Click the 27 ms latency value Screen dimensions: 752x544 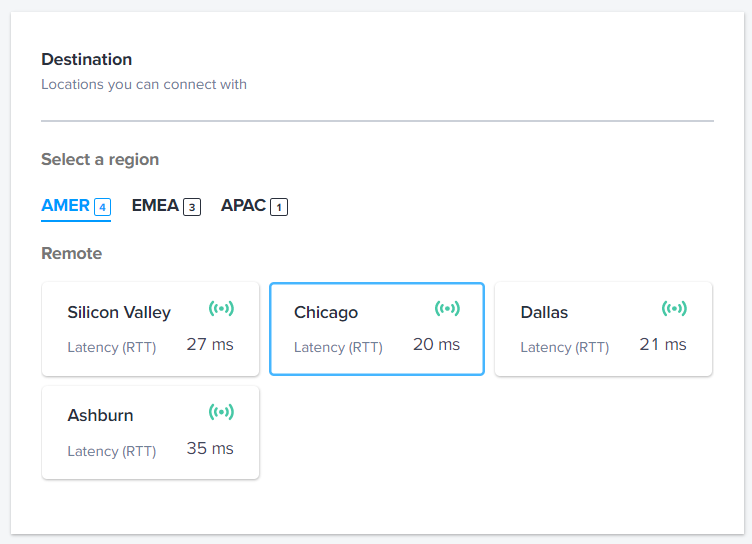(210, 344)
